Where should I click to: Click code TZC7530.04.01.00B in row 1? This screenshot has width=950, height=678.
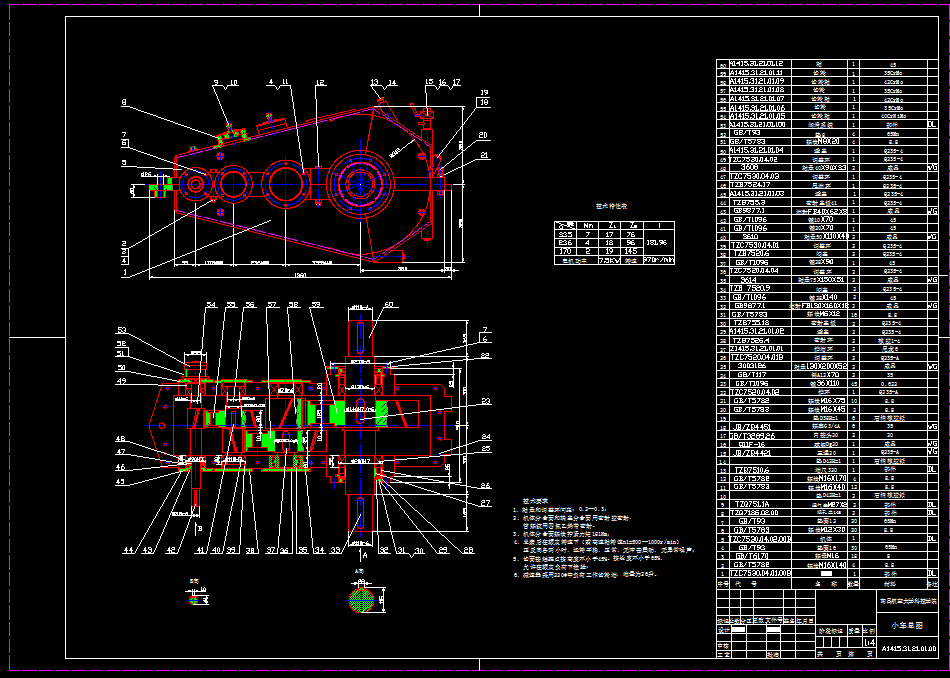click(x=760, y=573)
